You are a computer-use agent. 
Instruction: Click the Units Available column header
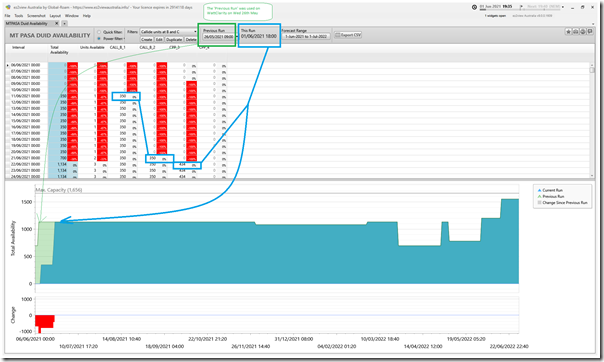coord(92,48)
